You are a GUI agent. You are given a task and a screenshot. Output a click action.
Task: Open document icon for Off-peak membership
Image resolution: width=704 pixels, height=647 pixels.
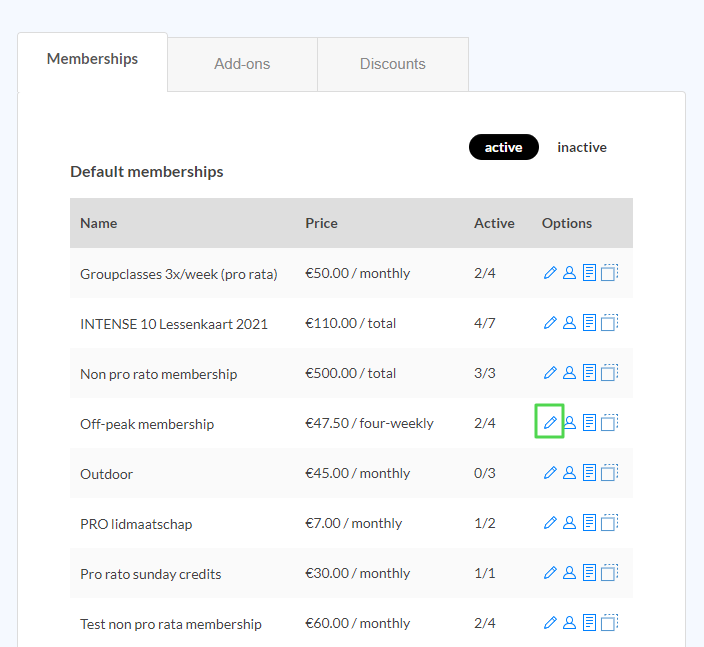589,423
